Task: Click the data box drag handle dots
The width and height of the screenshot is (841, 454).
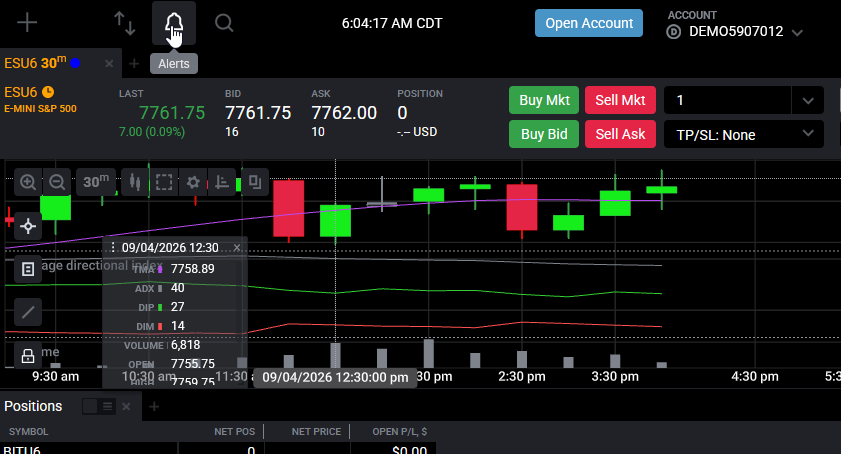Action: tap(113, 247)
